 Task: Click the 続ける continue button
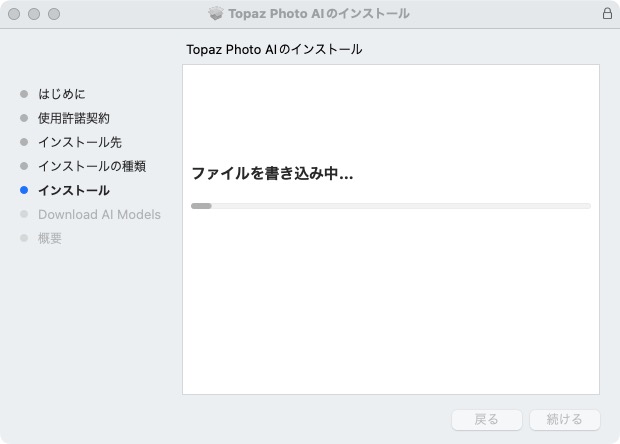(565, 419)
